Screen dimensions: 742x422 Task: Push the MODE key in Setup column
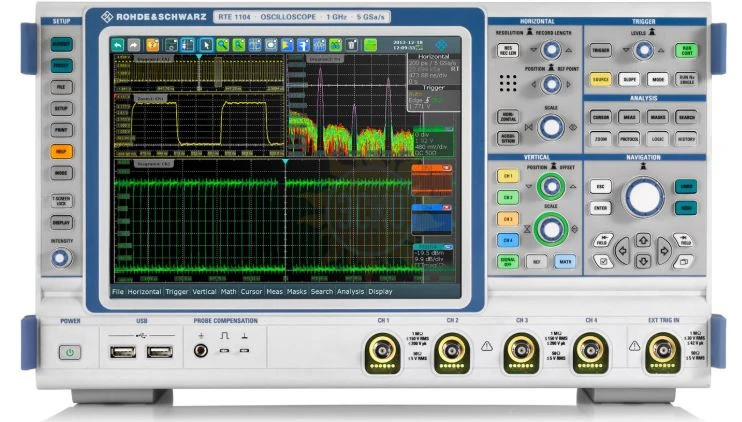coord(62,173)
